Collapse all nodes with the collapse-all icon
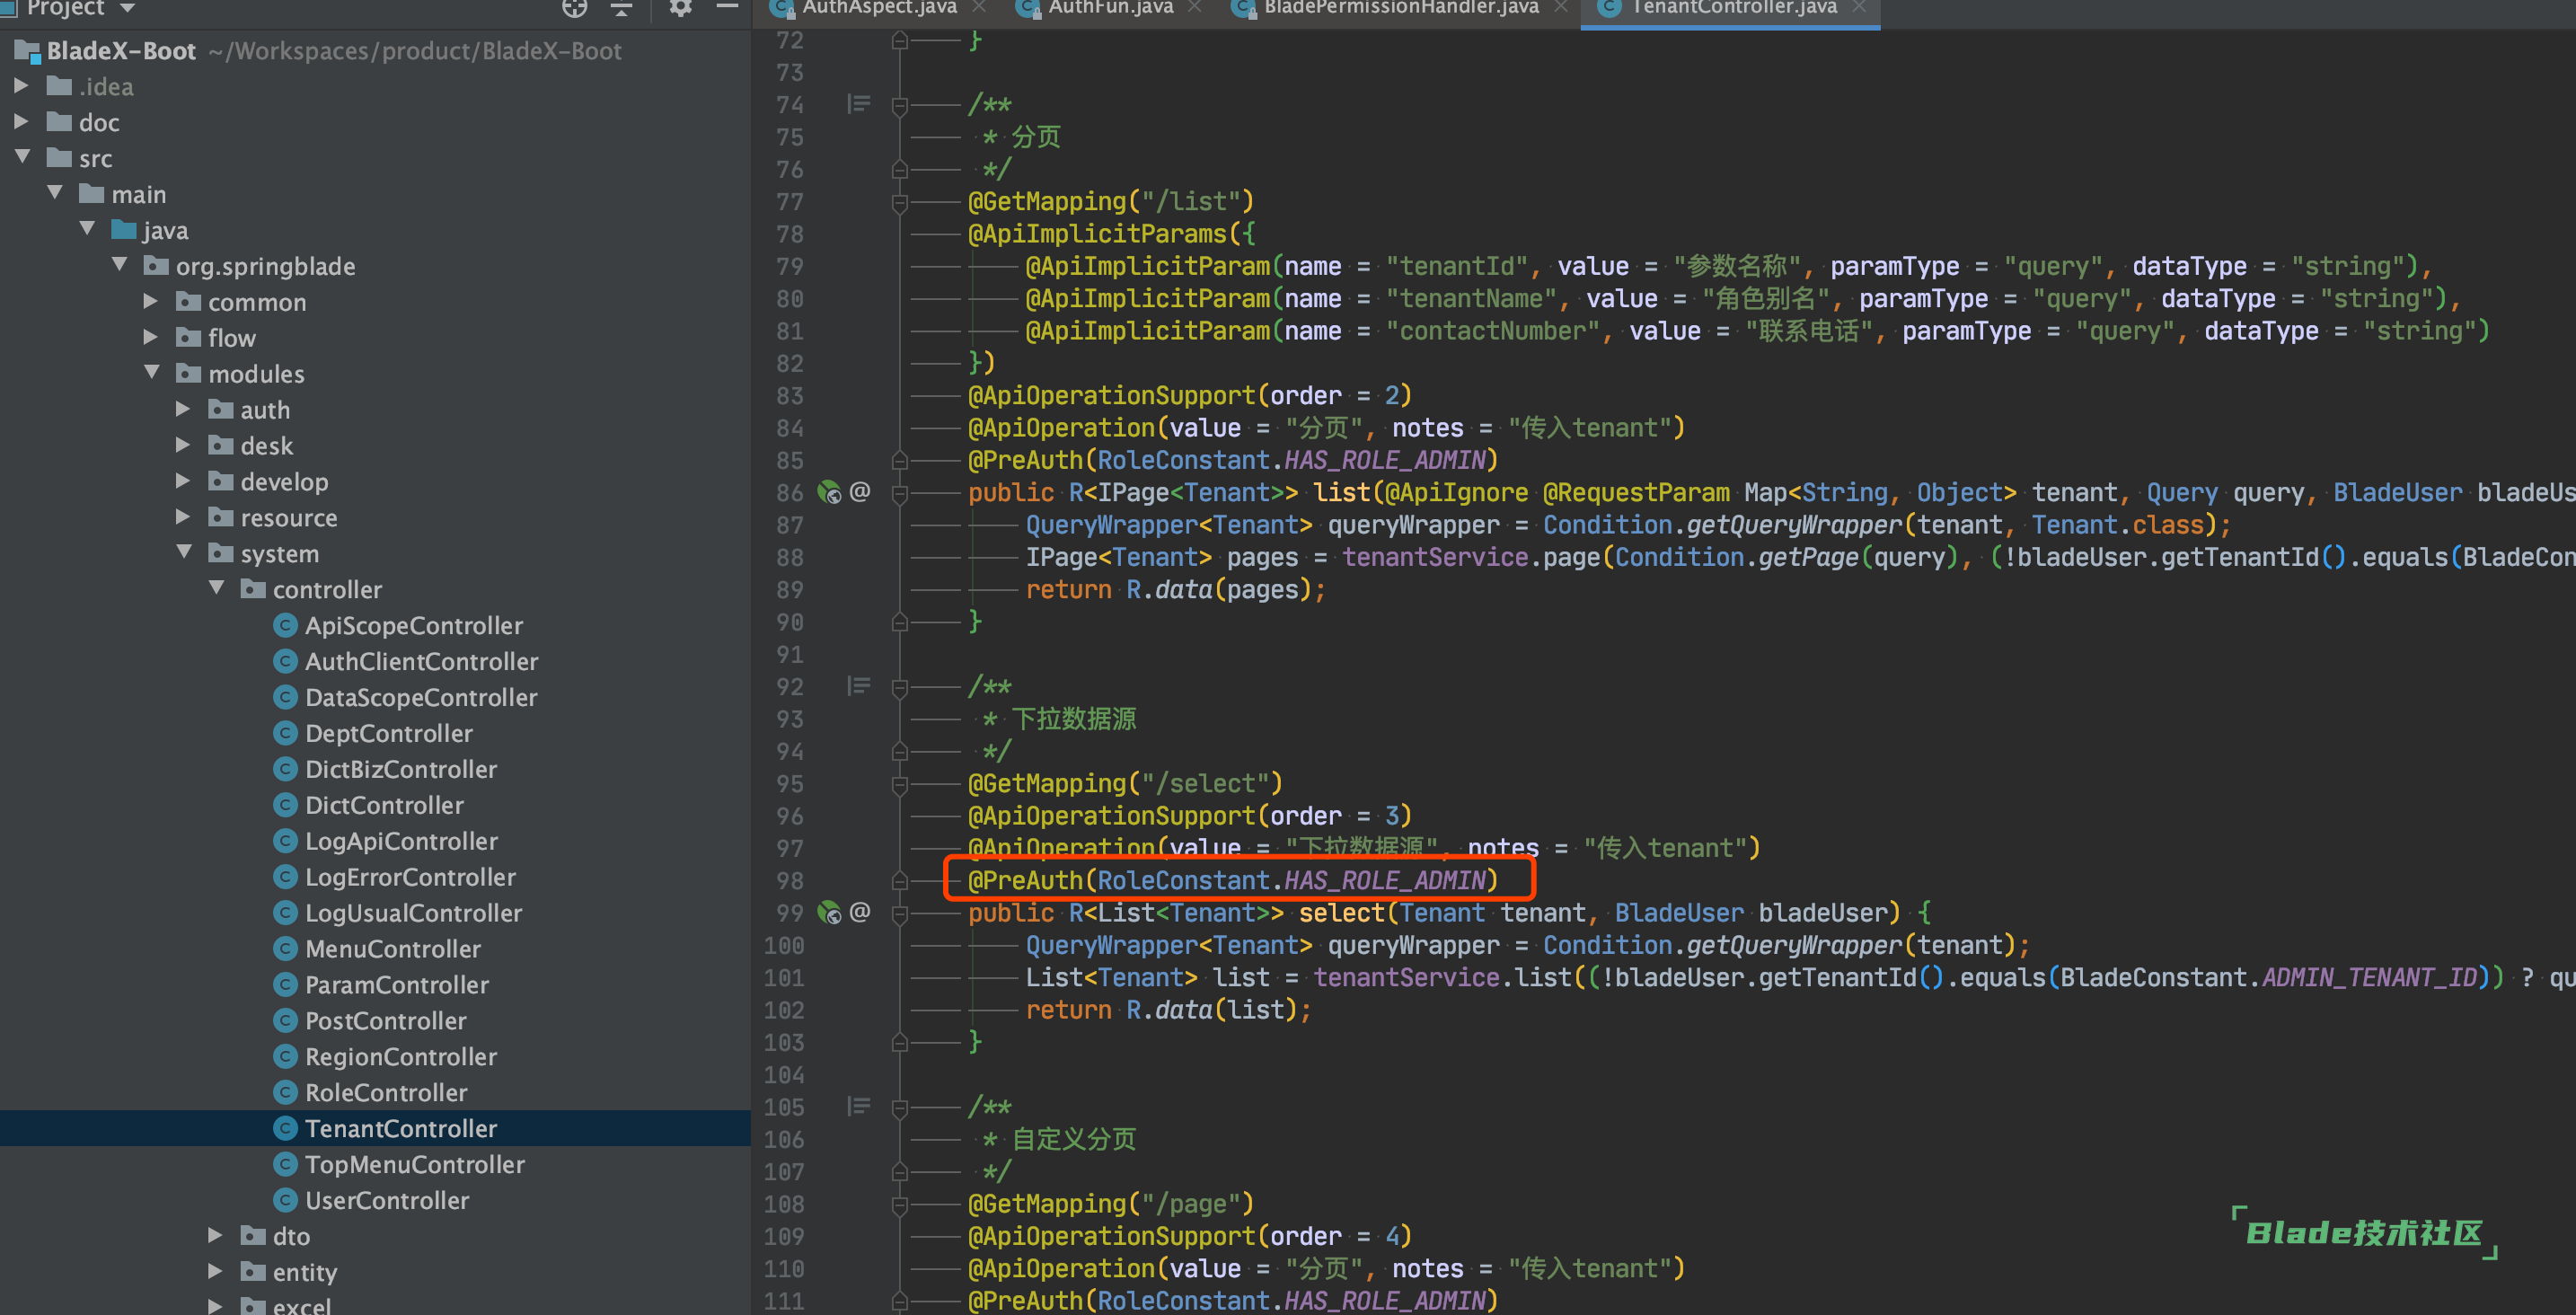This screenshot has height=1315, width=2576. (x=622, y=8)
